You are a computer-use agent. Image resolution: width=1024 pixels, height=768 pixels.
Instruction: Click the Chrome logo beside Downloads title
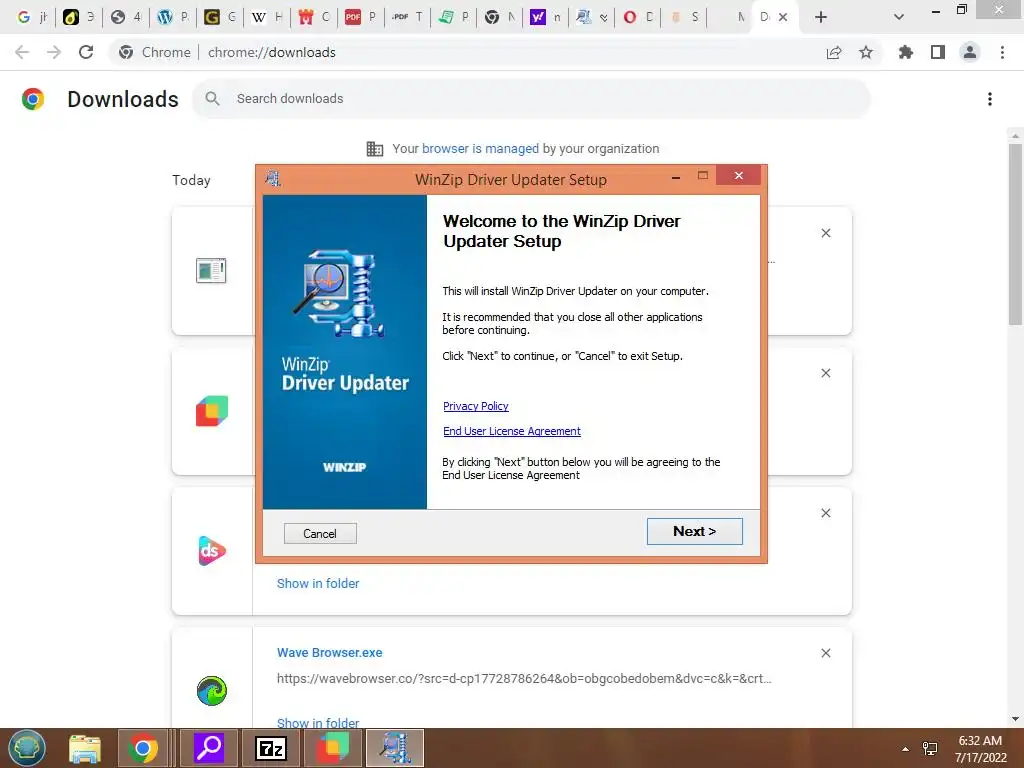[33, 99]
